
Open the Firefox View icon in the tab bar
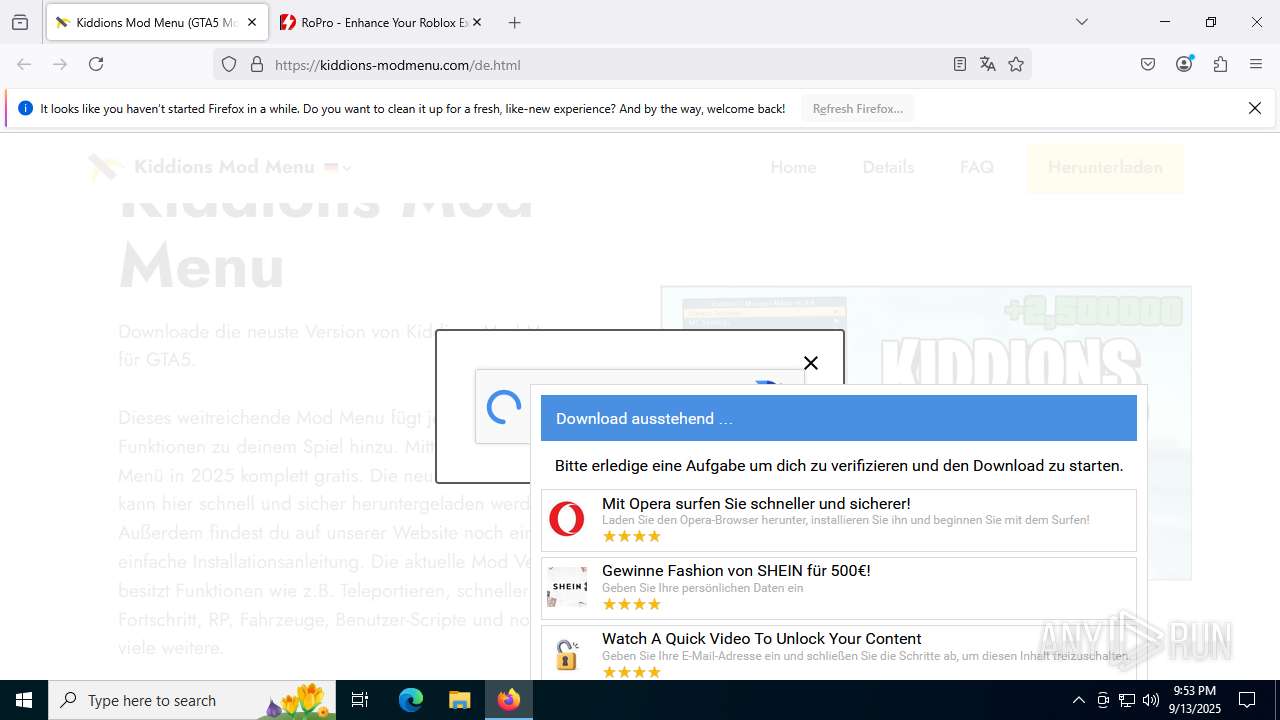[x=20, y=22]
